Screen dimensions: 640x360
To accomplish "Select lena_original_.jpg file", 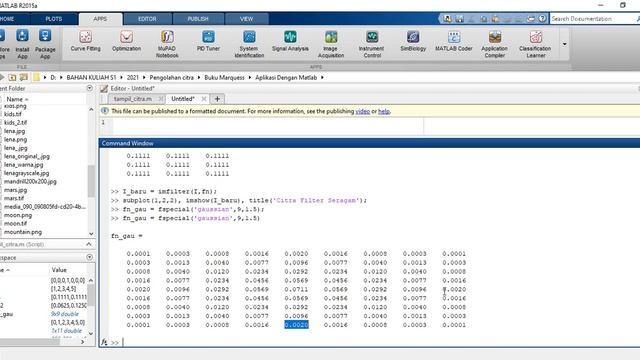I will [27, 156].
